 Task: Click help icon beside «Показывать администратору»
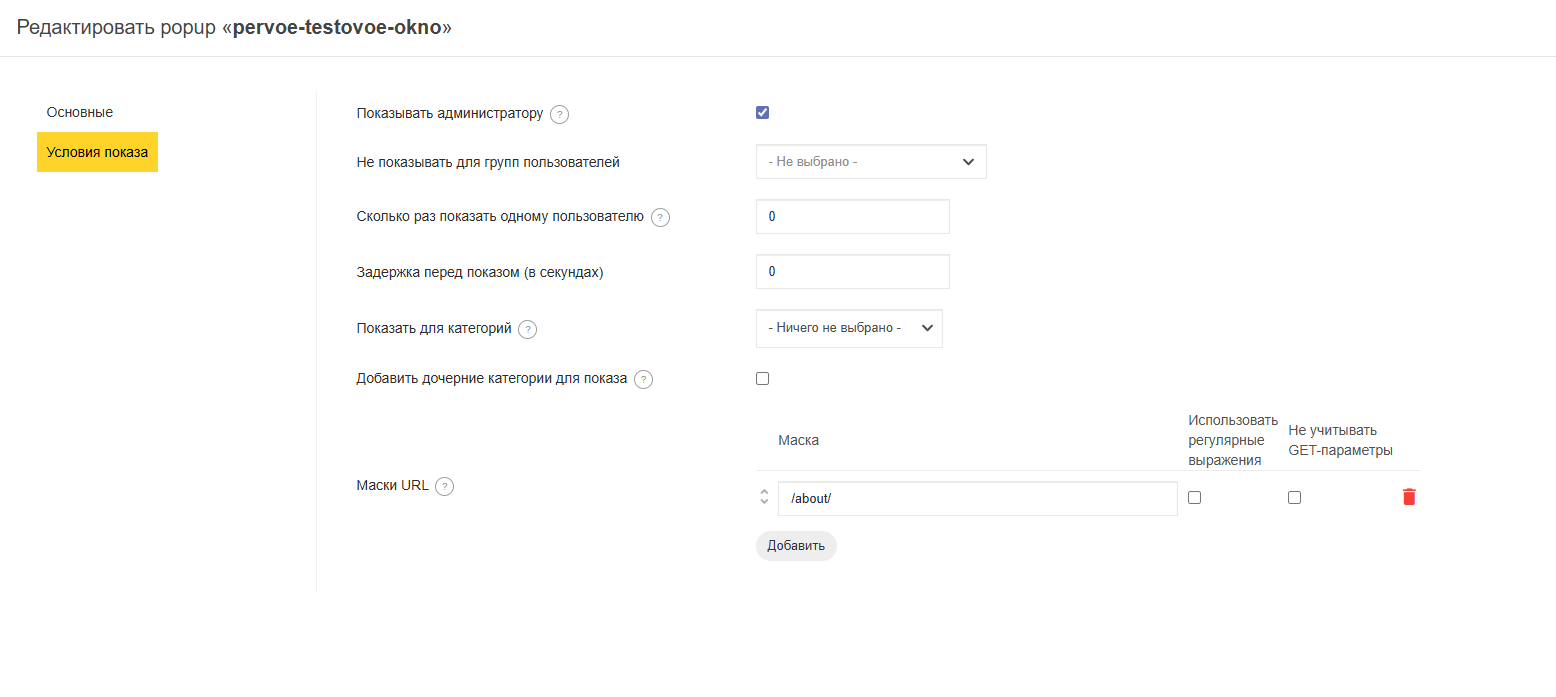(x=560, y=114)
